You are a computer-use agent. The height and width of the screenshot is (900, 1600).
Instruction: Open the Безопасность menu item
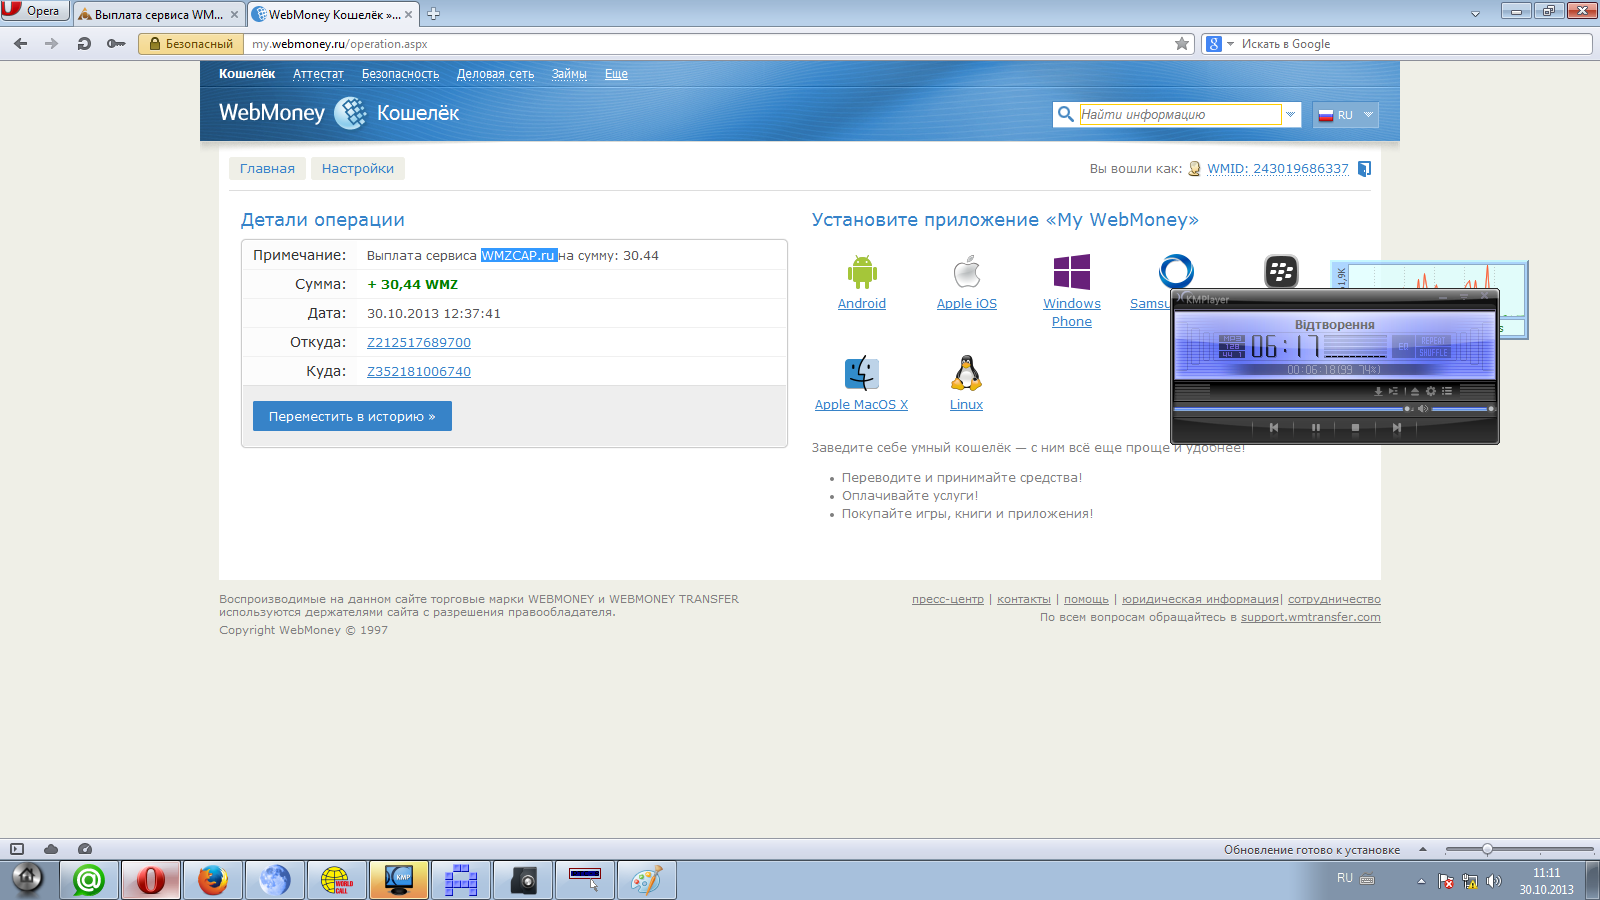(400, 74)
